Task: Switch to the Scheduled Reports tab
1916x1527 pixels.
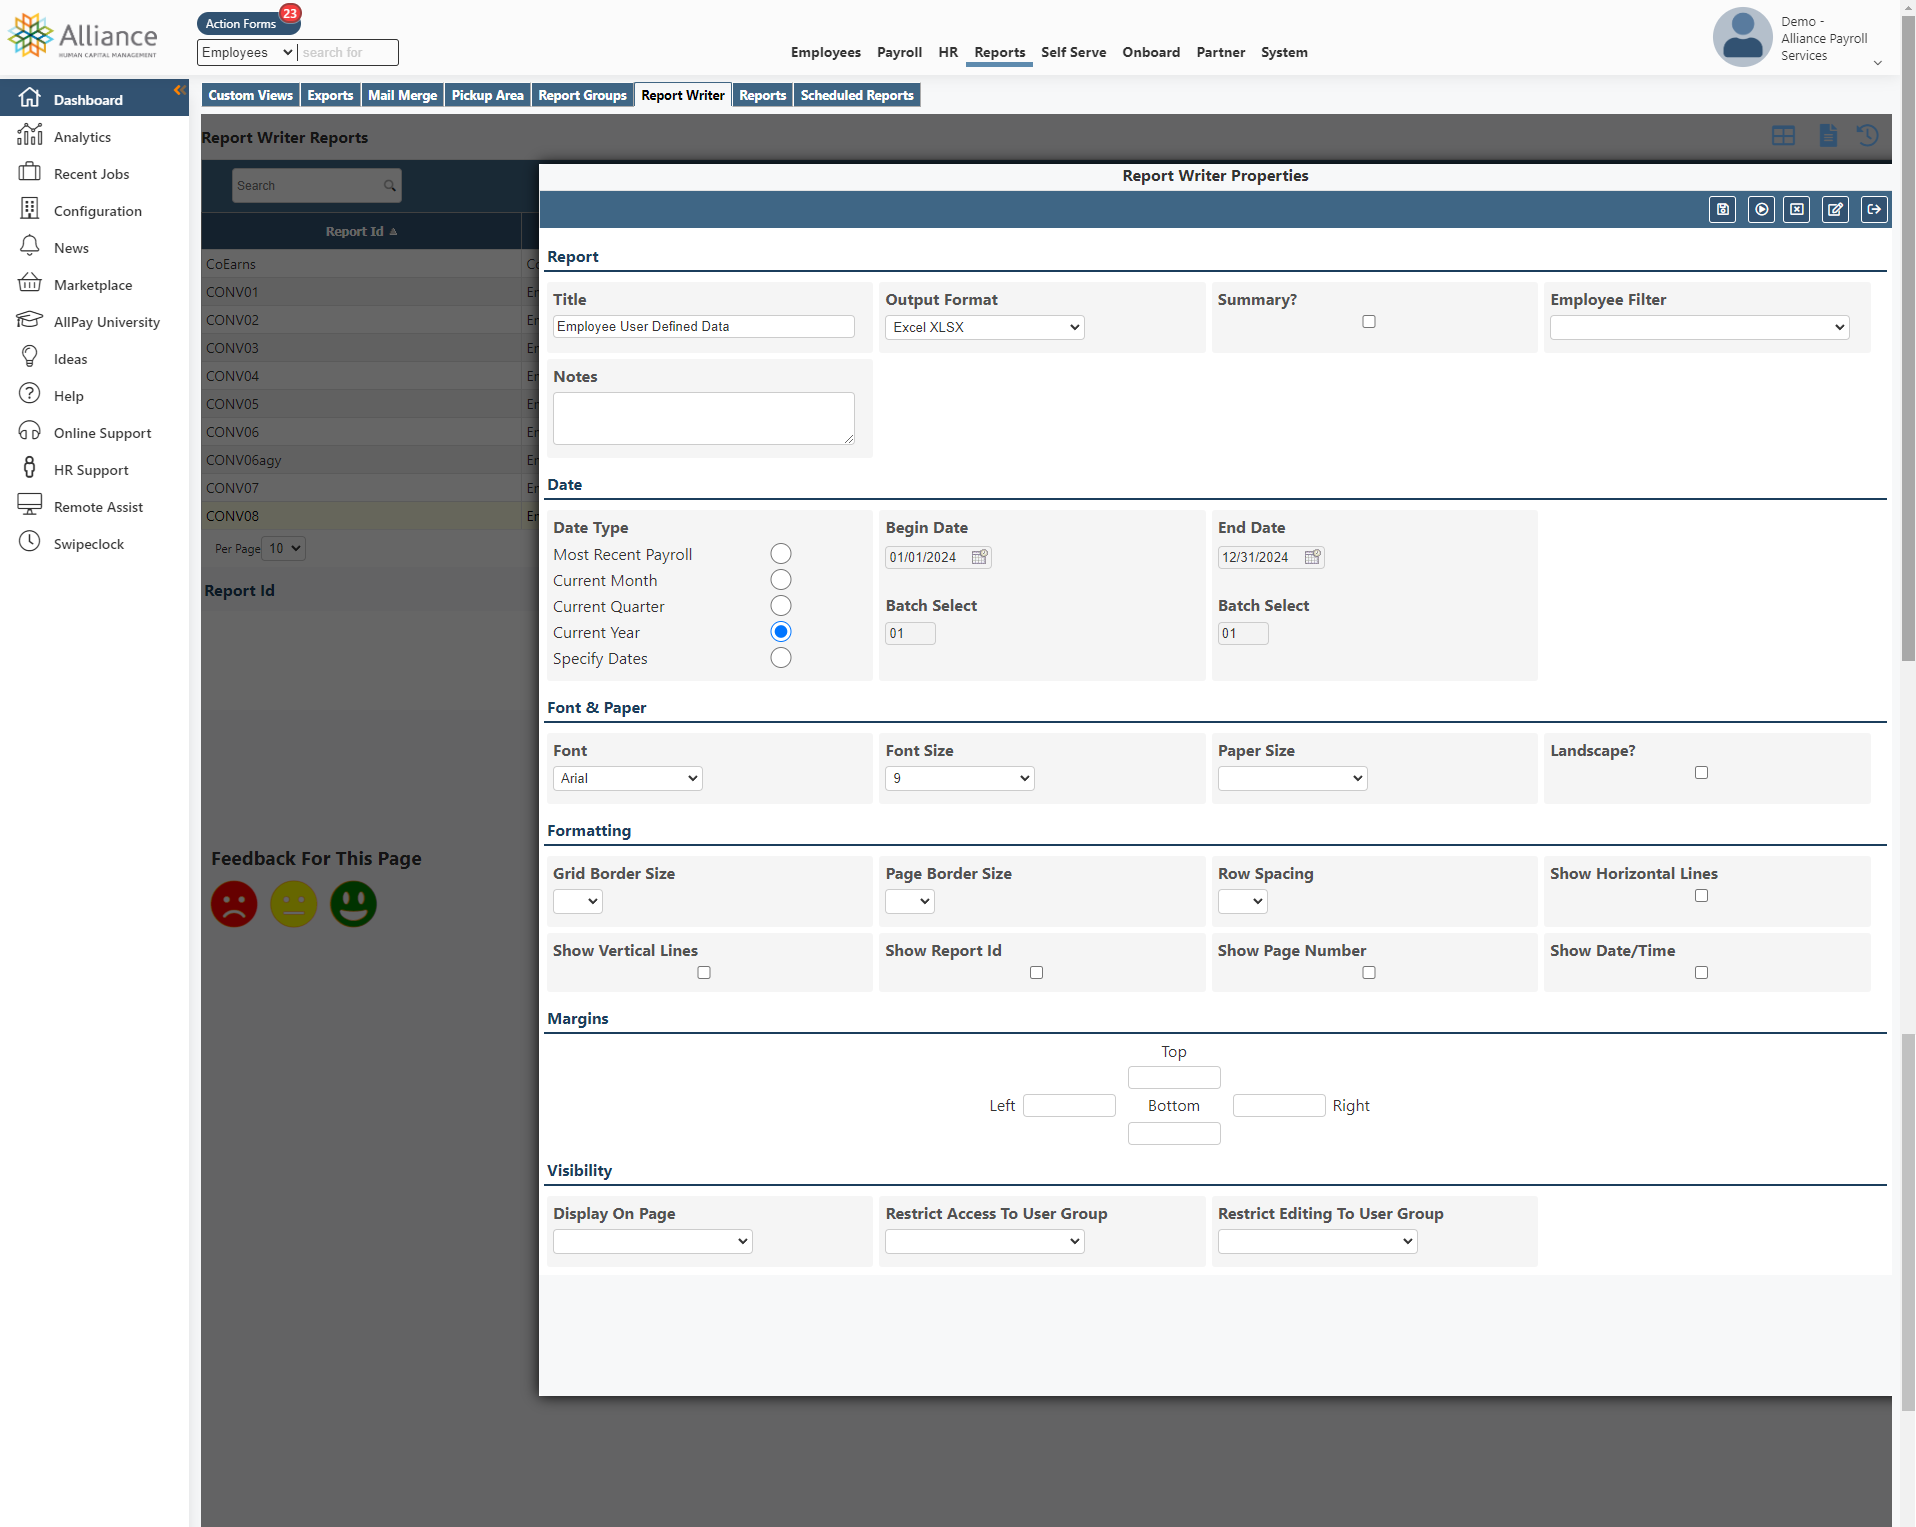Action: pos(857,96)
